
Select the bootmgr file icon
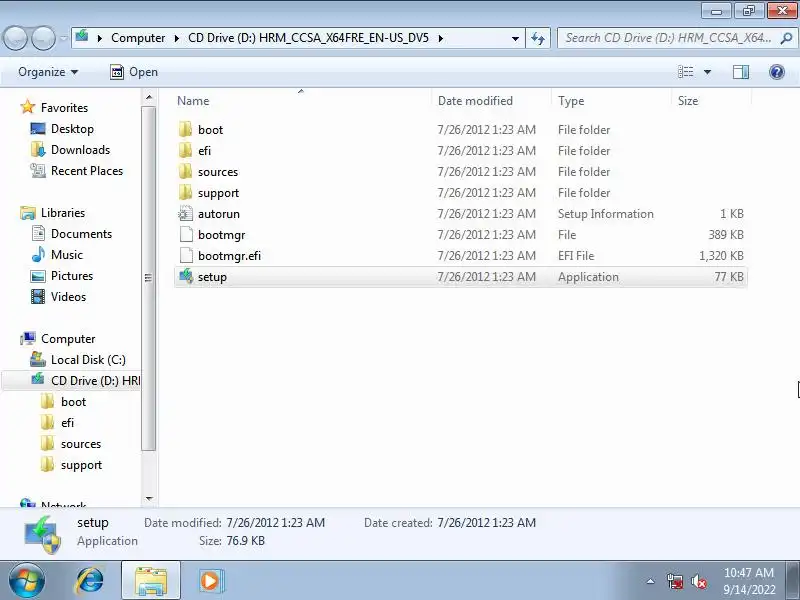click(x=186, y=235)
